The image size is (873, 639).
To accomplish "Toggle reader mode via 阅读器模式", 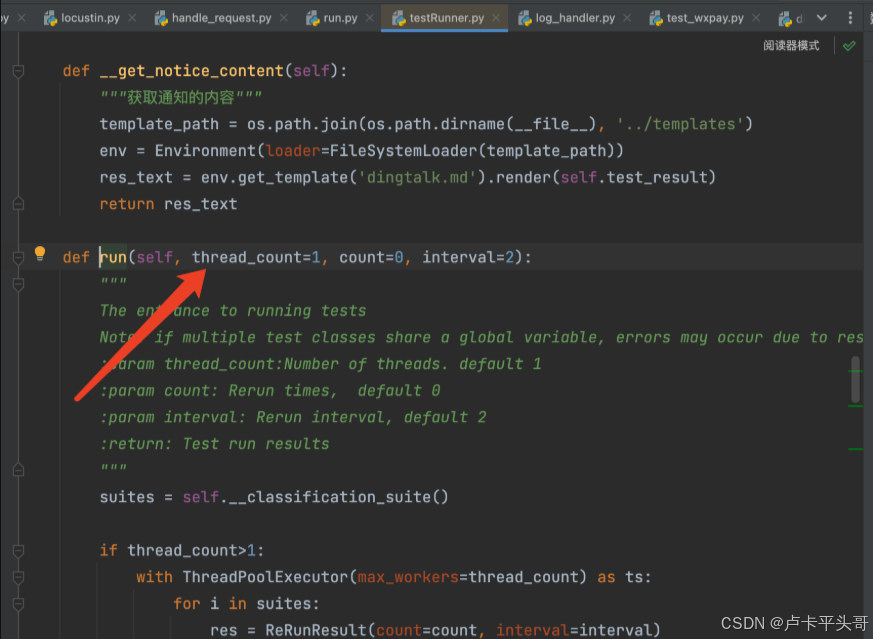I will [x=791, y=46].
